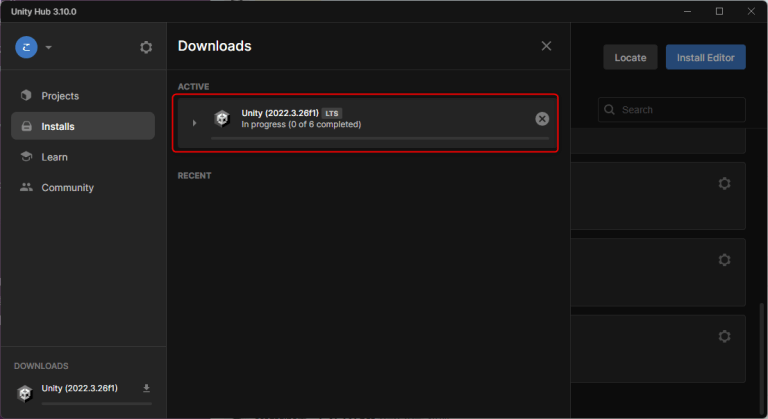
Task: Open the Learn section
Action: tap(54, 157)
